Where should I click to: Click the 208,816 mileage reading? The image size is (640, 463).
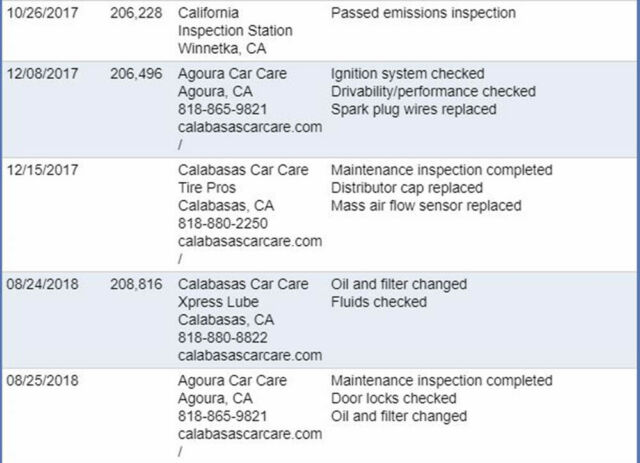tap(136, 284)
